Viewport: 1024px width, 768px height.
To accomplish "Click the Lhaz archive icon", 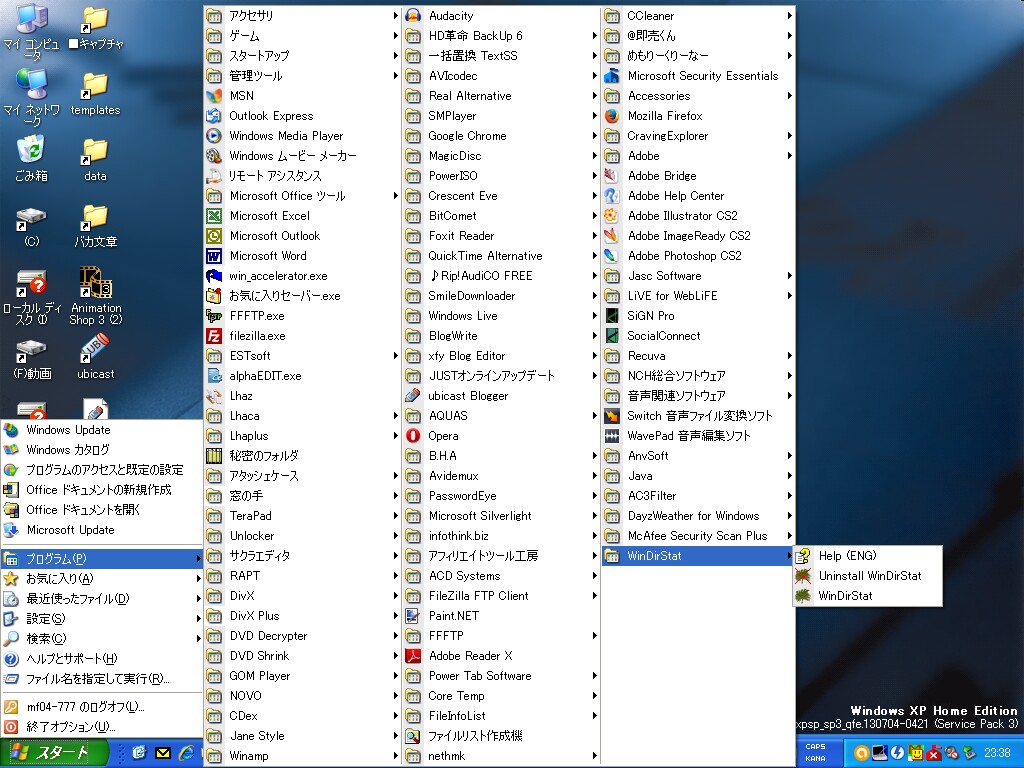I will (x=214, y=396).
